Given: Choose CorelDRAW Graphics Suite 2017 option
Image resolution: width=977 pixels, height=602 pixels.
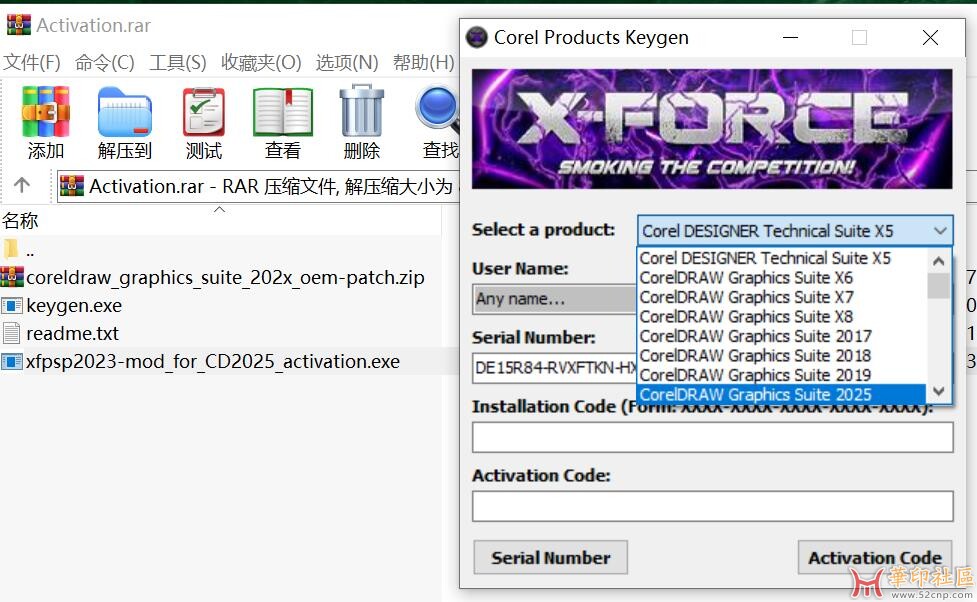Looking at the screenshot, I should (782, 336).
